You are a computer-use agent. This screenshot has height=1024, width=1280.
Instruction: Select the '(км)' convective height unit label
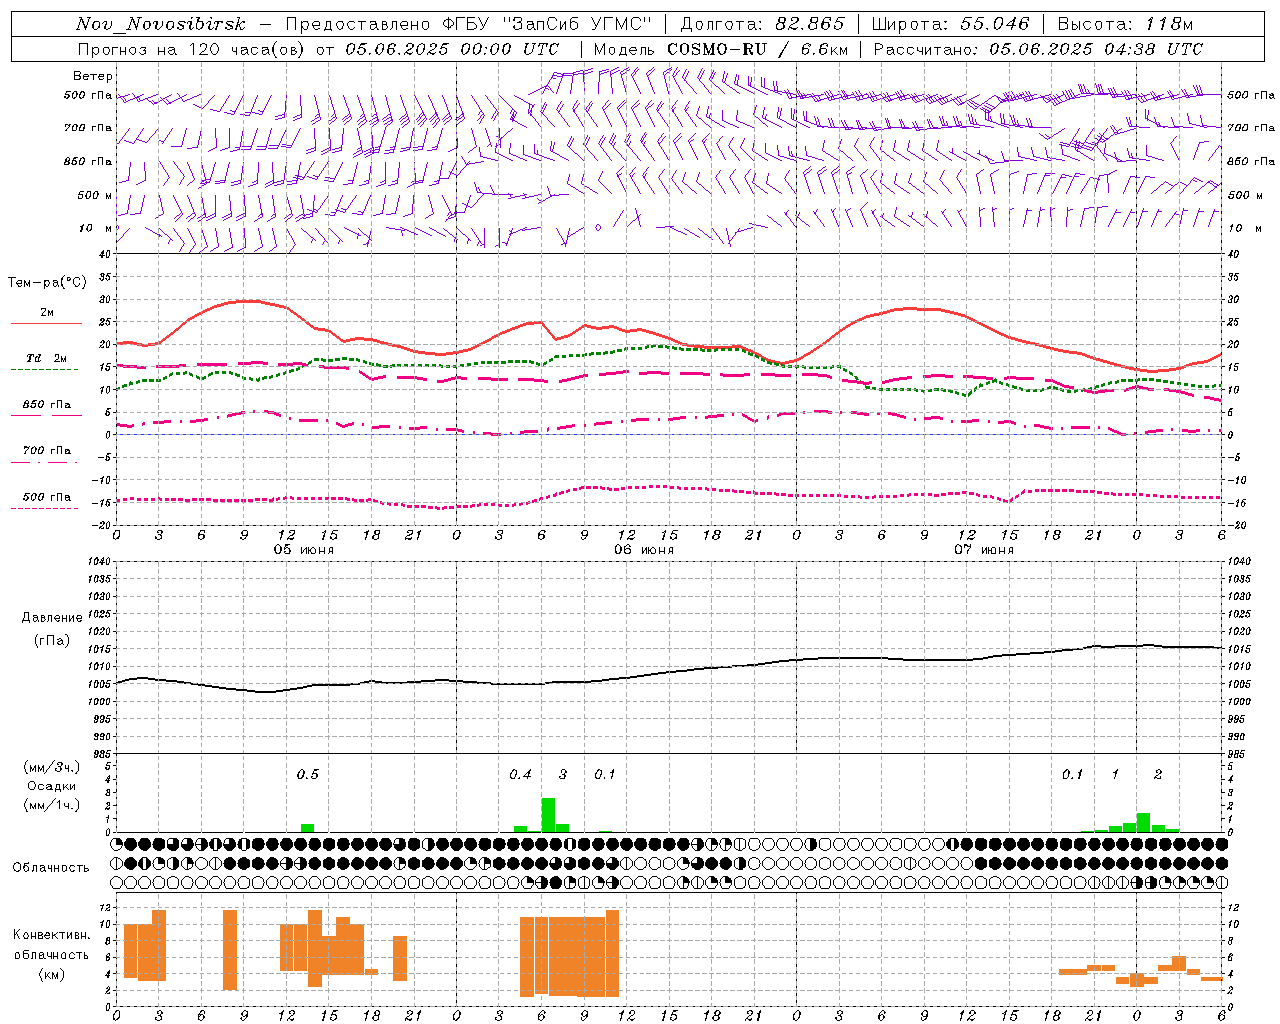51,974
